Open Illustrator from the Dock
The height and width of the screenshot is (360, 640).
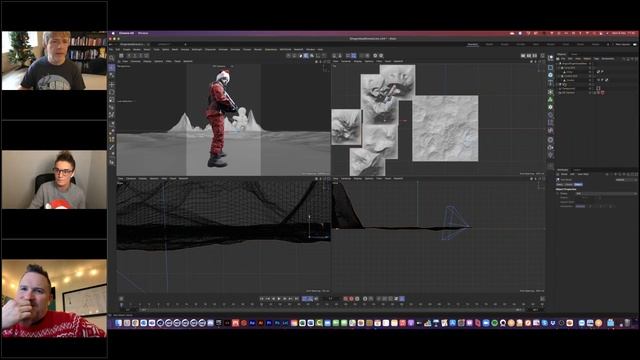260,323
